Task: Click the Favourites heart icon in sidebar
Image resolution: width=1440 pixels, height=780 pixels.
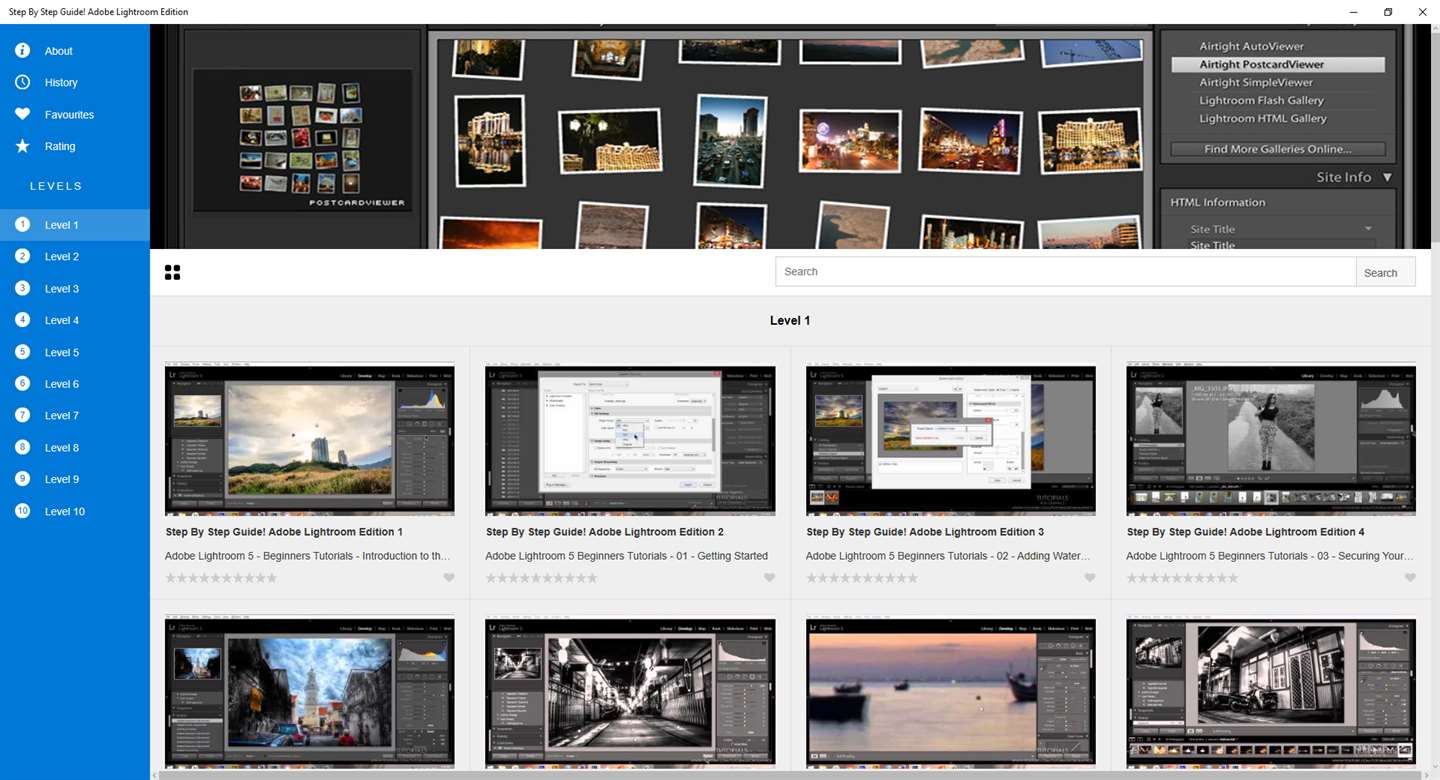Action: (x=23, y=115)
